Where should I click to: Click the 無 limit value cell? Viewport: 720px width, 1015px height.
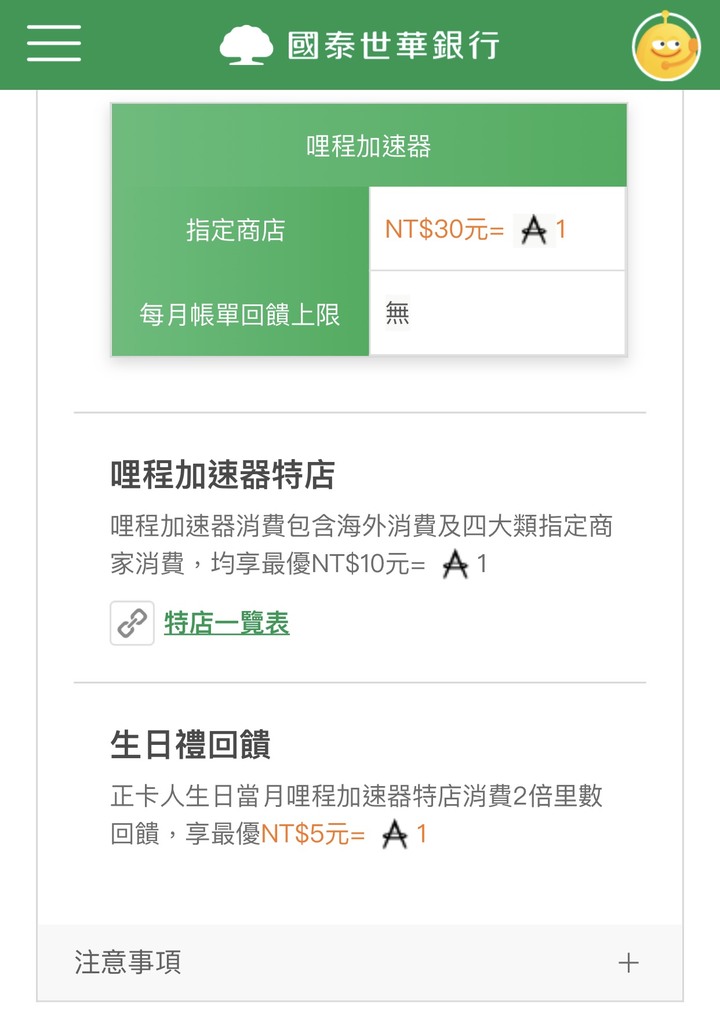pos(497,314)
